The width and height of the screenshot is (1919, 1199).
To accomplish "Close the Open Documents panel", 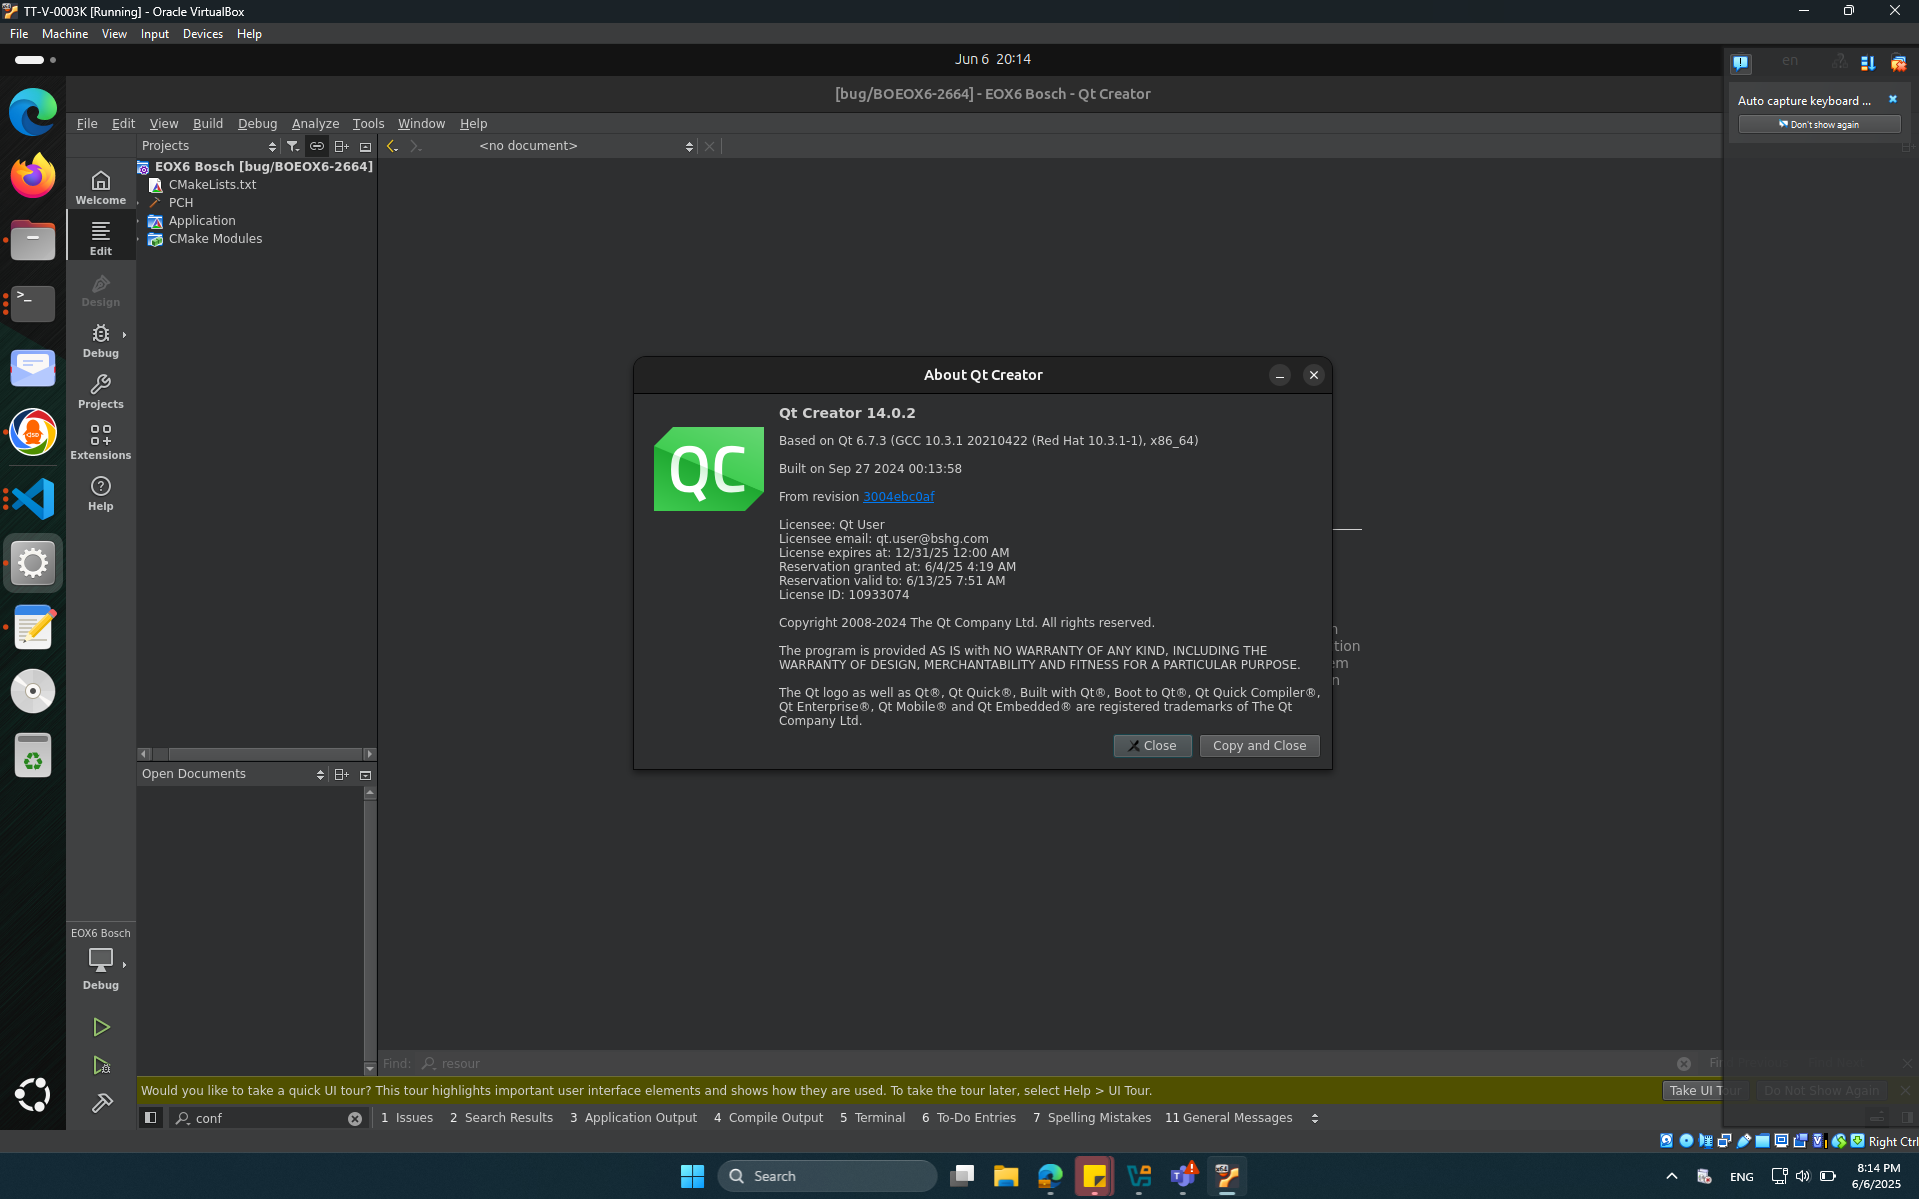I will (x=365, y=774).
